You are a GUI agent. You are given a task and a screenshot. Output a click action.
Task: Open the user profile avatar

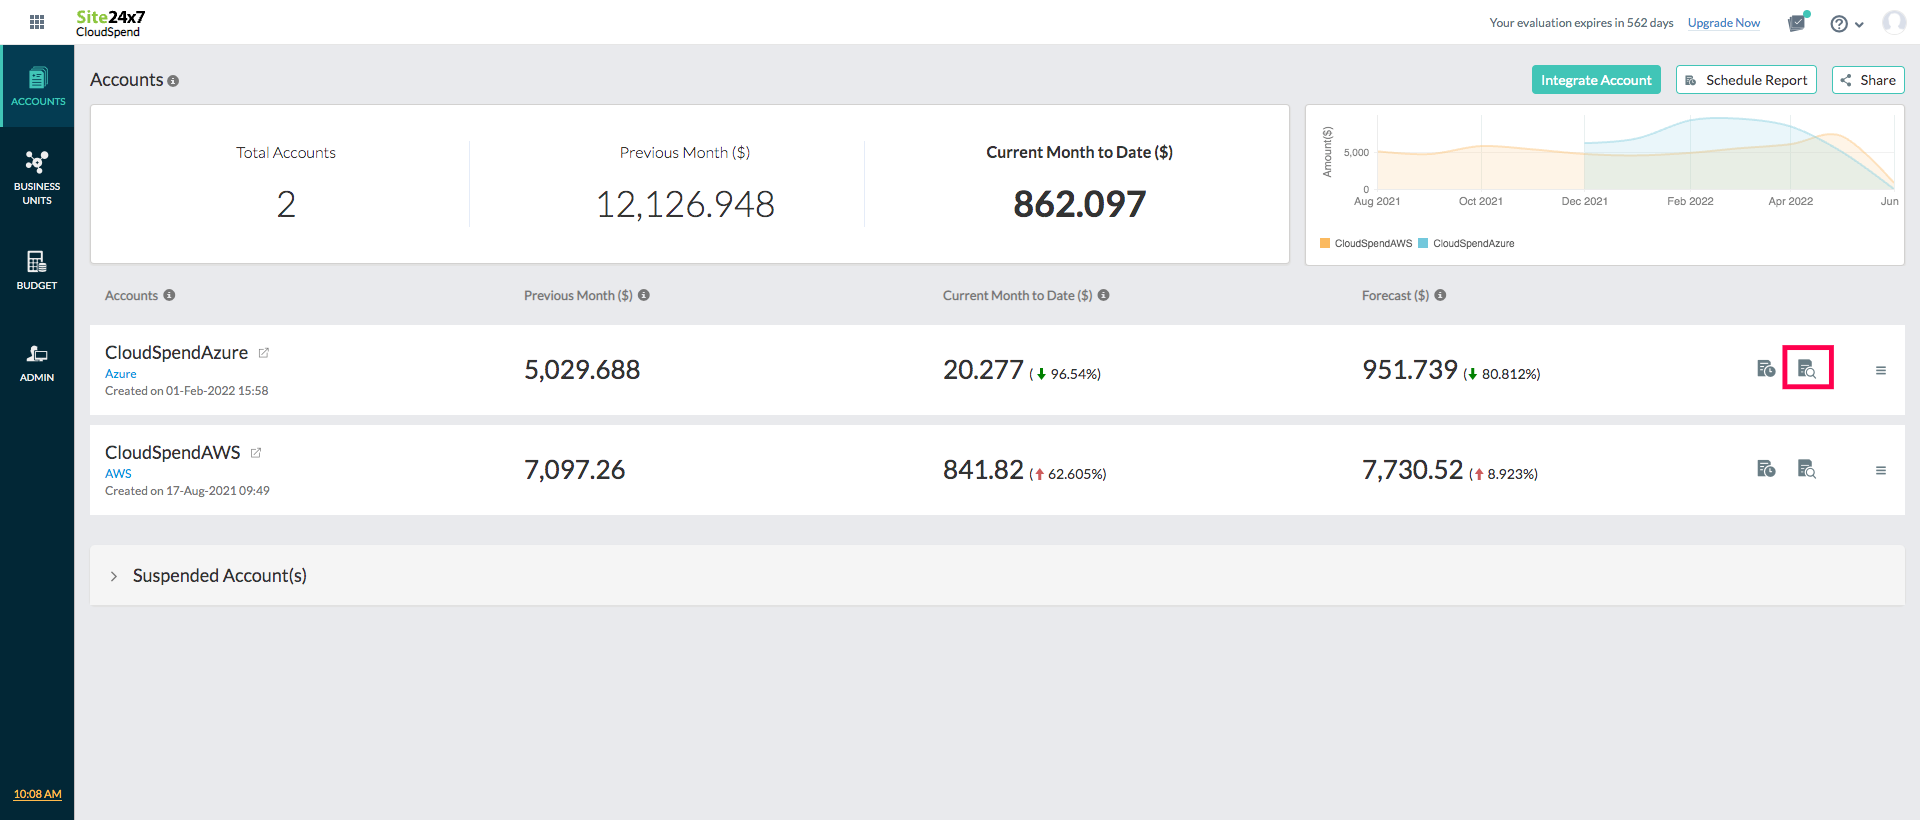point(1893,22)
